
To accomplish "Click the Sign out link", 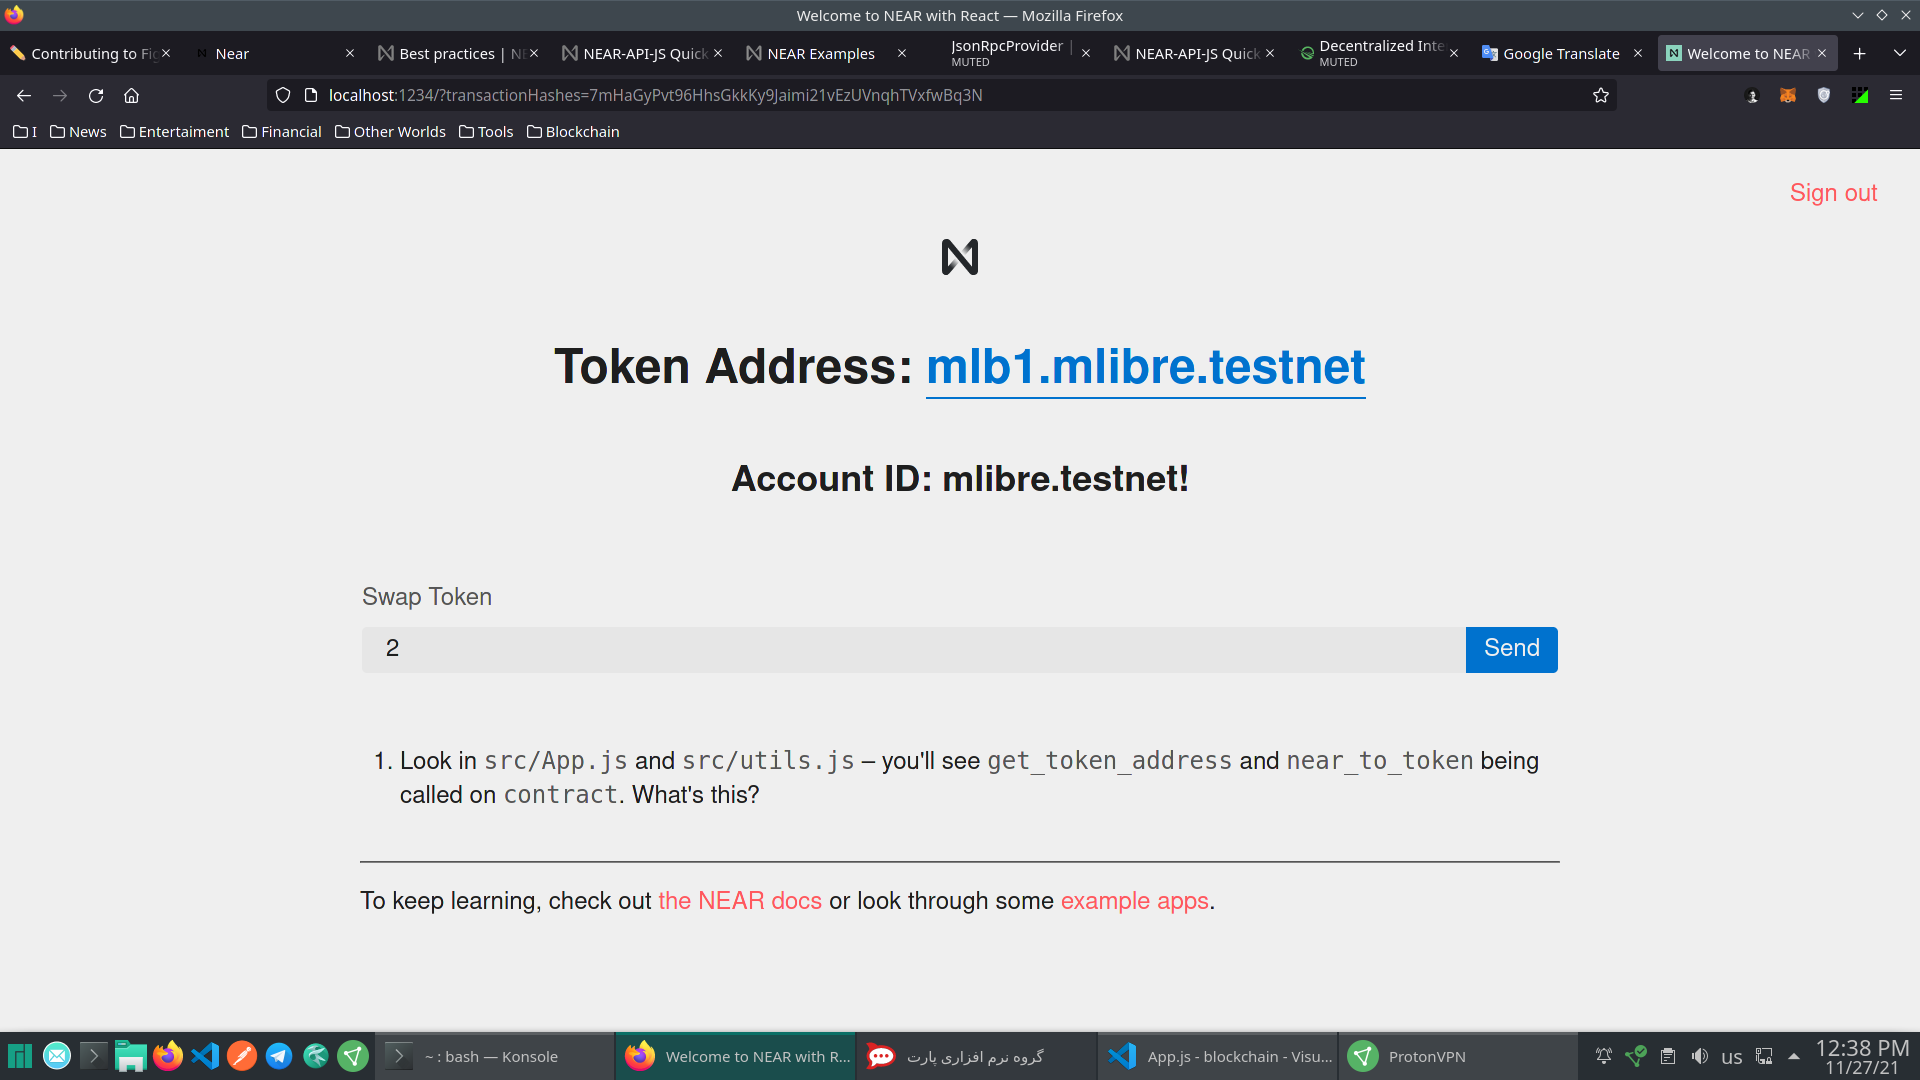I will [x=1833, y=193].
